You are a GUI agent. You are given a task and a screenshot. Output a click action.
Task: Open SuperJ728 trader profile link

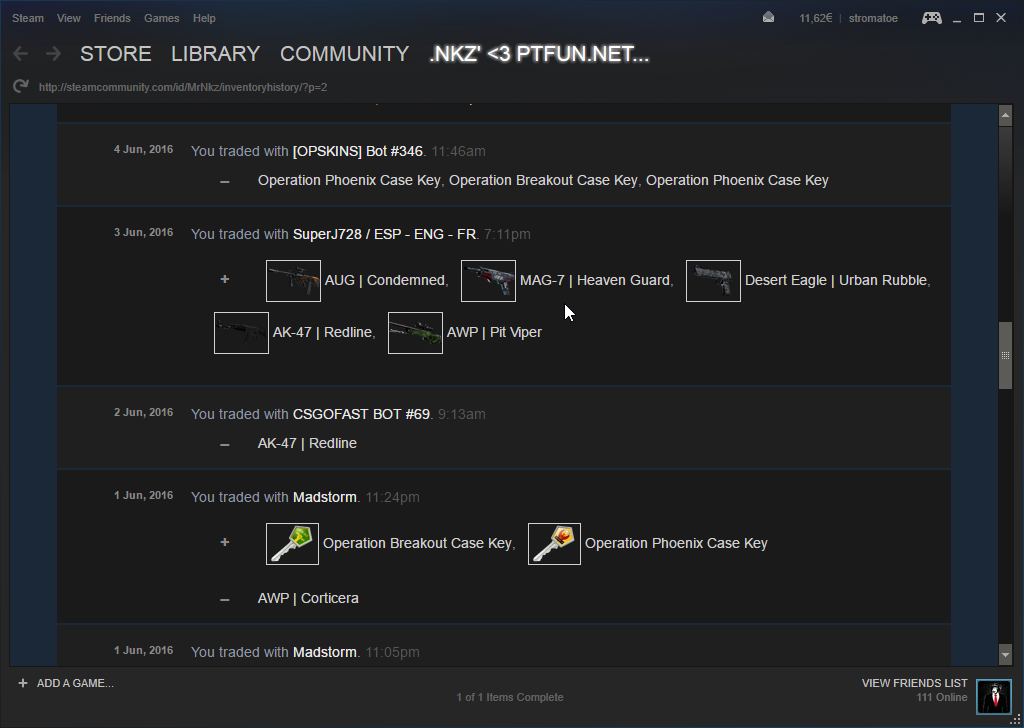(384, 234)
